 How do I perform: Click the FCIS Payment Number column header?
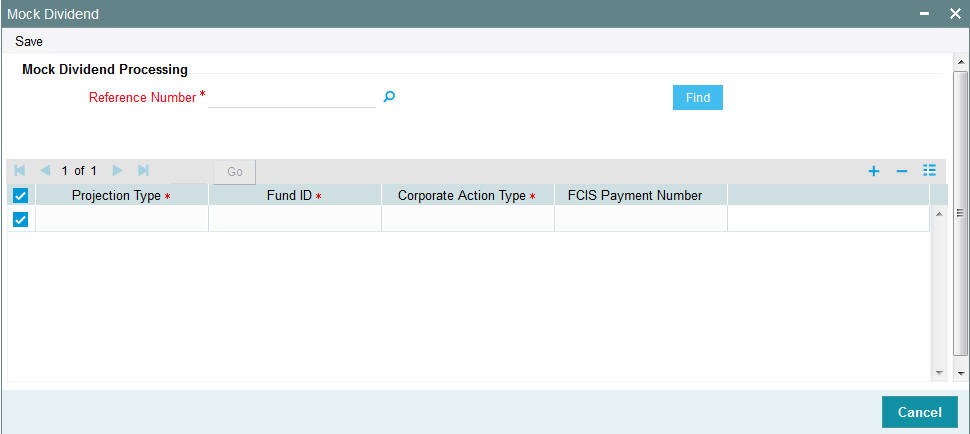[x=641, y=195]
